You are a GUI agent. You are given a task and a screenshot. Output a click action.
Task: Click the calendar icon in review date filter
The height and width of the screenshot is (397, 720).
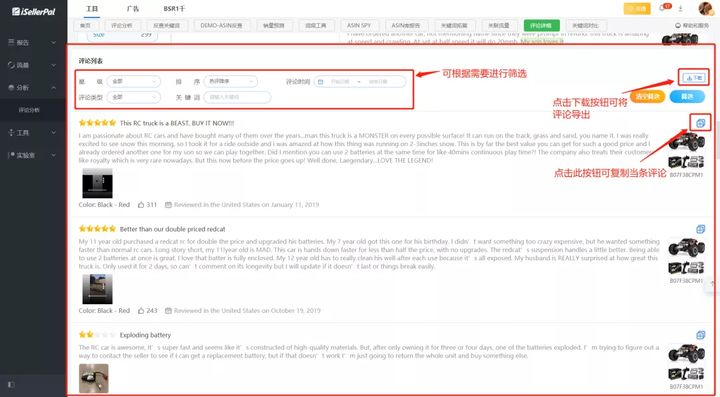click(x=321, y=82)
